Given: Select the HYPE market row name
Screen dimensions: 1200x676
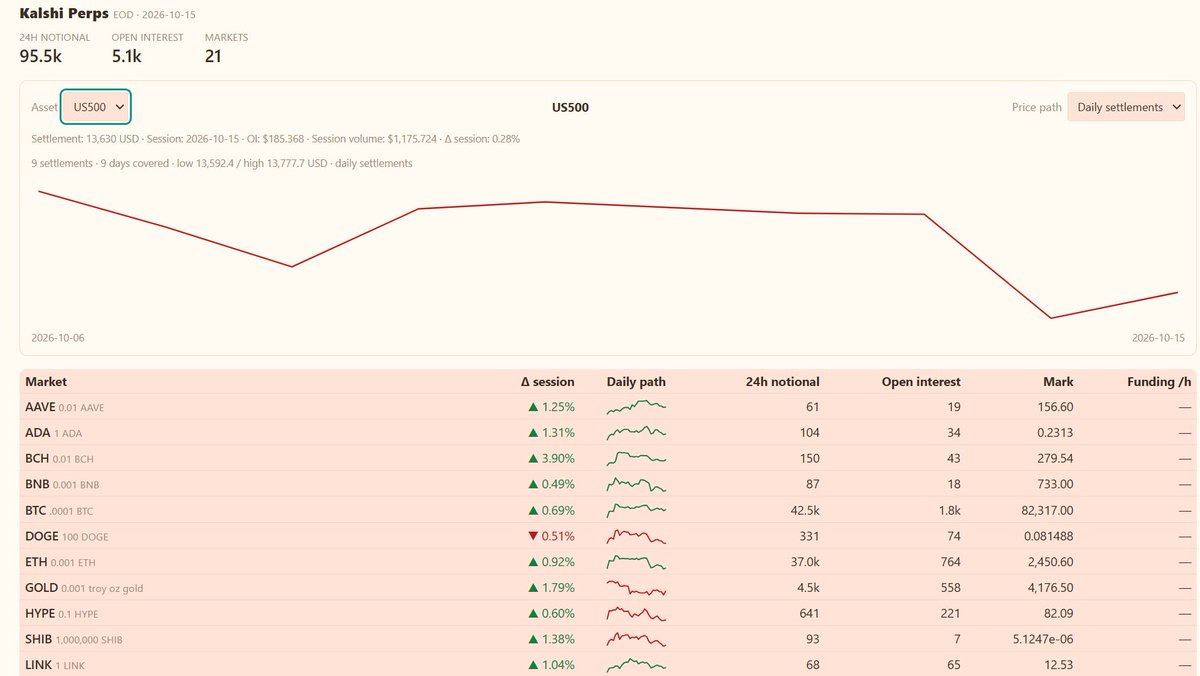Looking at the screenshot, I should (40, 614).
